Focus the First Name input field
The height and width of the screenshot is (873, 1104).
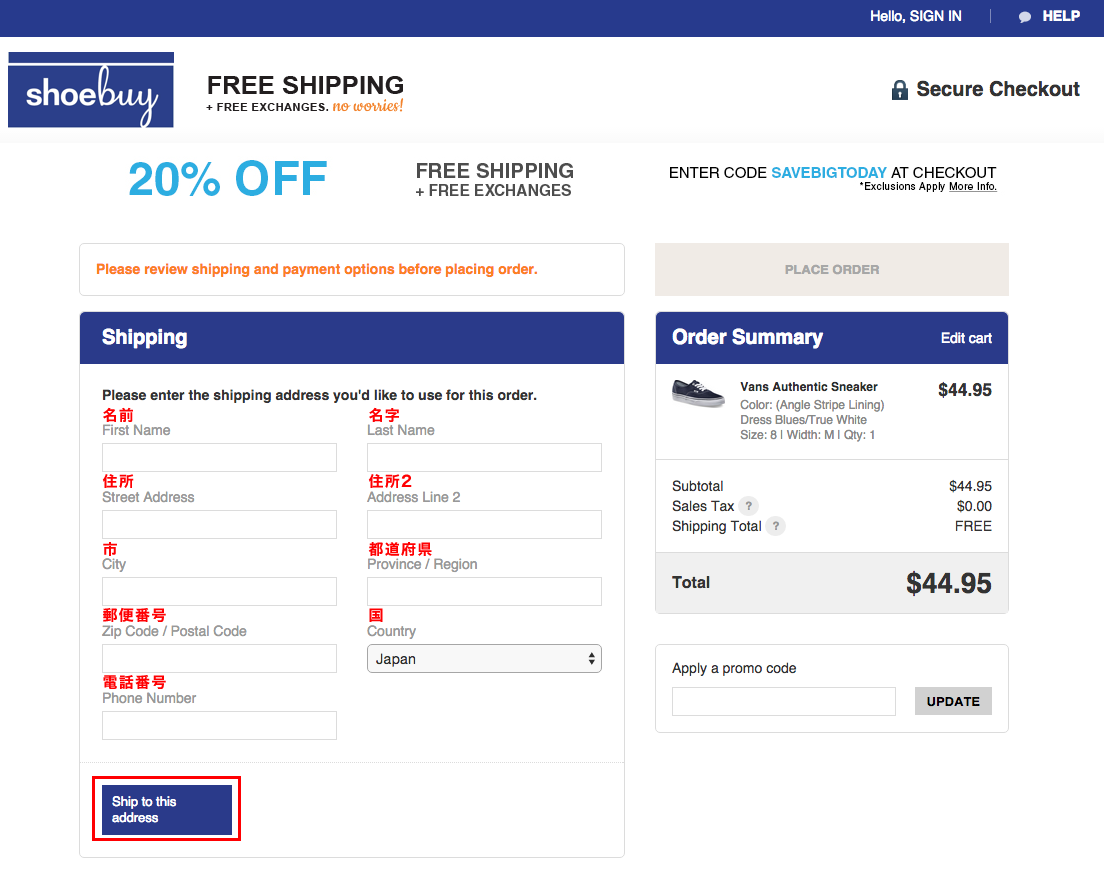click(220, 458)
